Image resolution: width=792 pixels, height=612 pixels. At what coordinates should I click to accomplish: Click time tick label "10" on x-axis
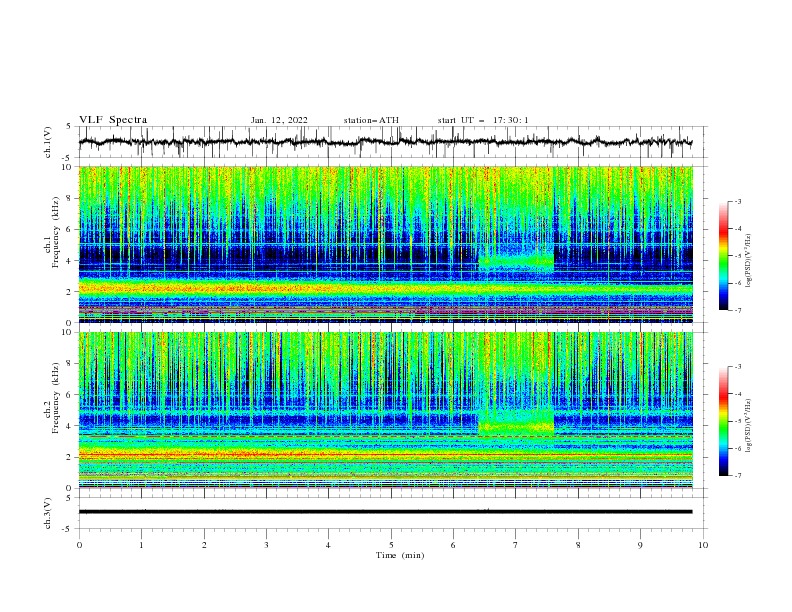tap(703, 545)
